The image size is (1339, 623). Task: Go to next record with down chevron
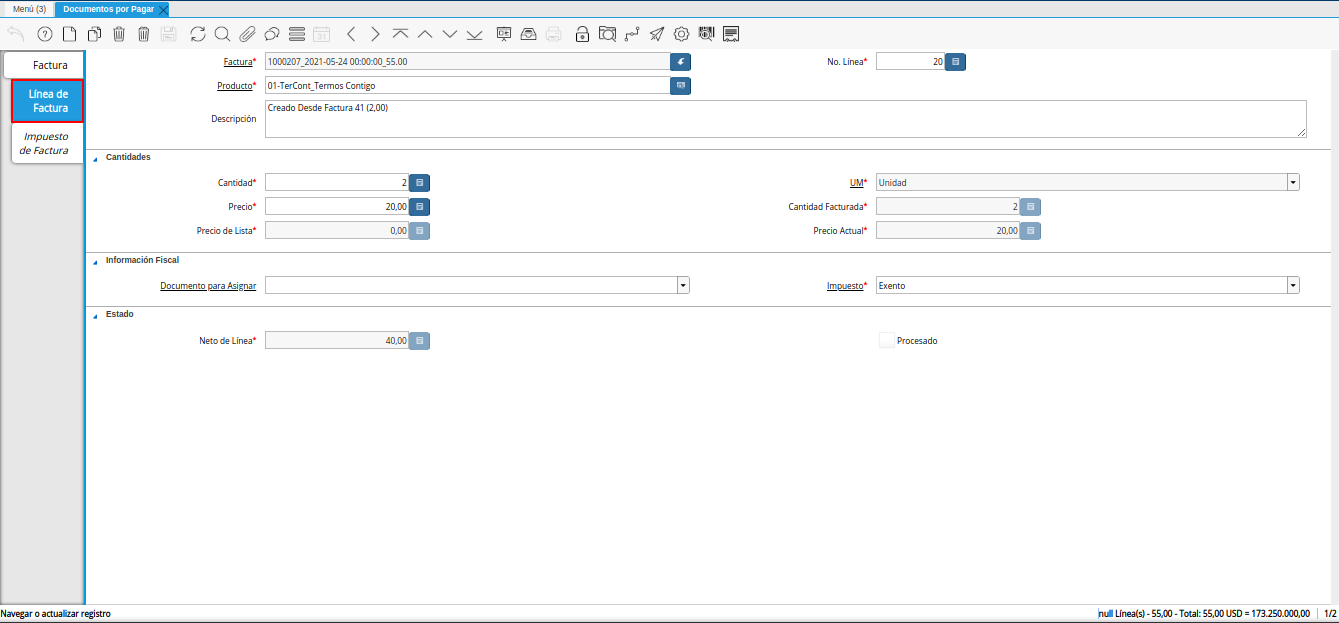(x=449, y=34)
